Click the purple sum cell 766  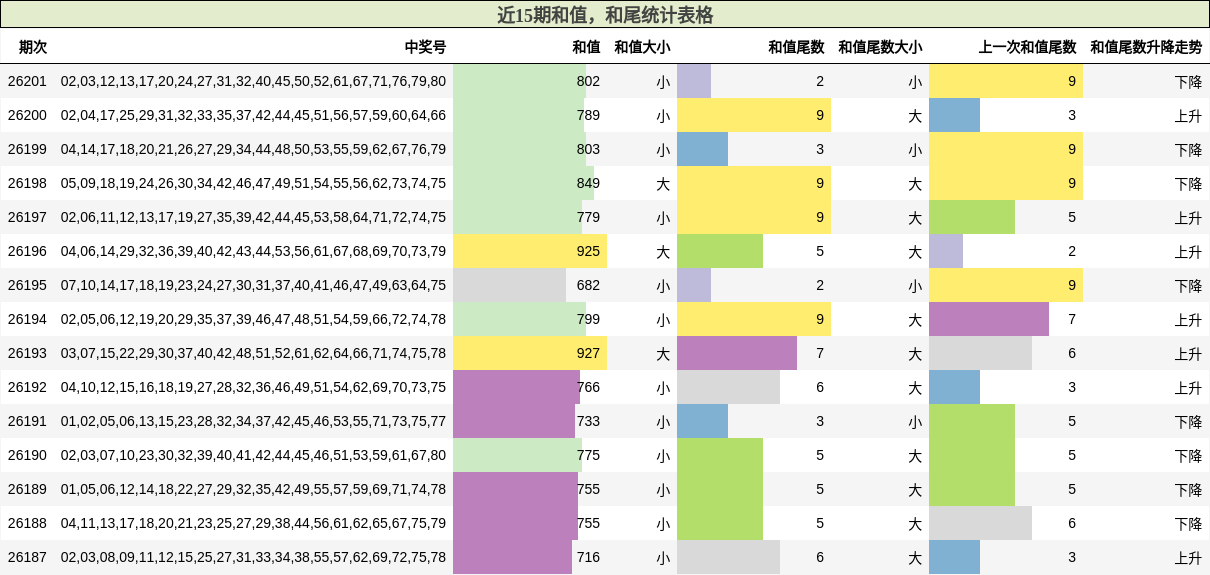530,387
